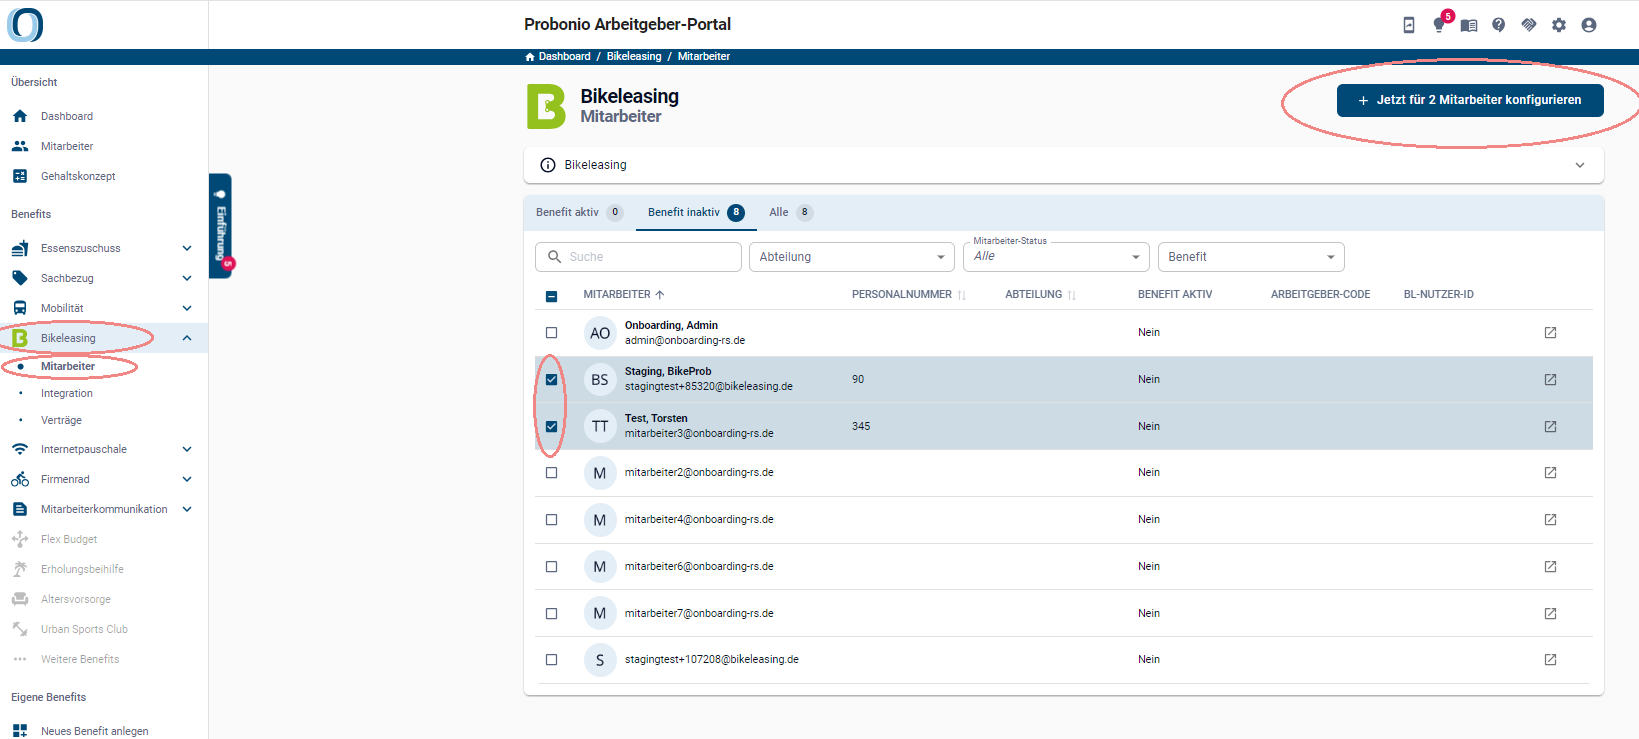Open details icon for Staging, BikeProb row

pyautogui.click(x=1550, y=380)
